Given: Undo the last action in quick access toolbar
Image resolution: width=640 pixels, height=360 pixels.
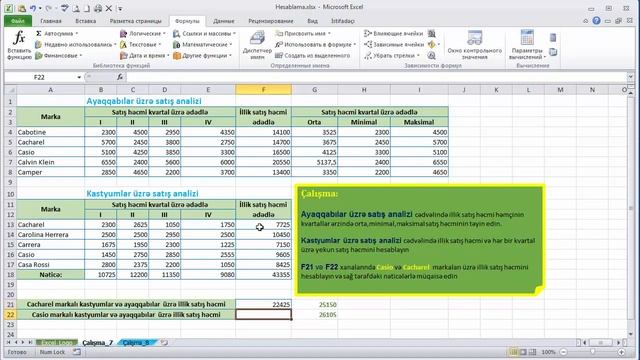Looking at the screenshot, I should point(33,8).
